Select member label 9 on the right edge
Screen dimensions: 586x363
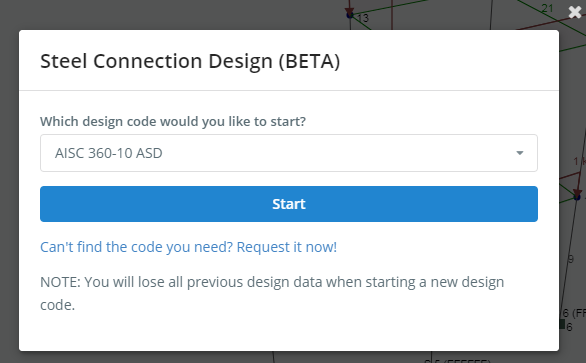[571, 259]
